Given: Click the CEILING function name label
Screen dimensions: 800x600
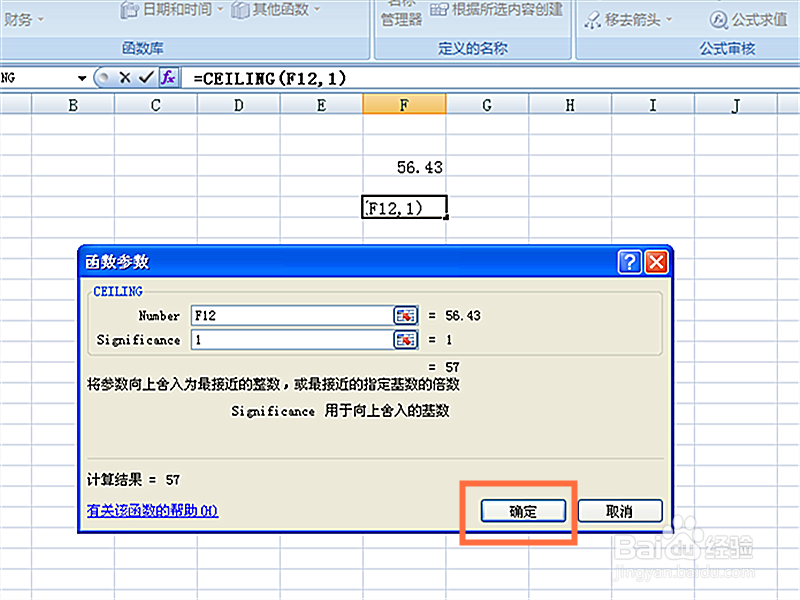Looking at the screenshot, I should pyautogui.click(x=118, y=291).
